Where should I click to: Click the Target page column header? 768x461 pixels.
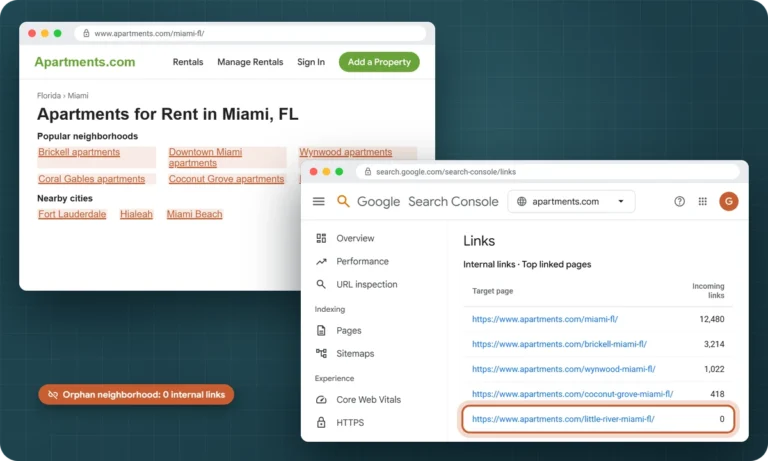coord(492,291)
